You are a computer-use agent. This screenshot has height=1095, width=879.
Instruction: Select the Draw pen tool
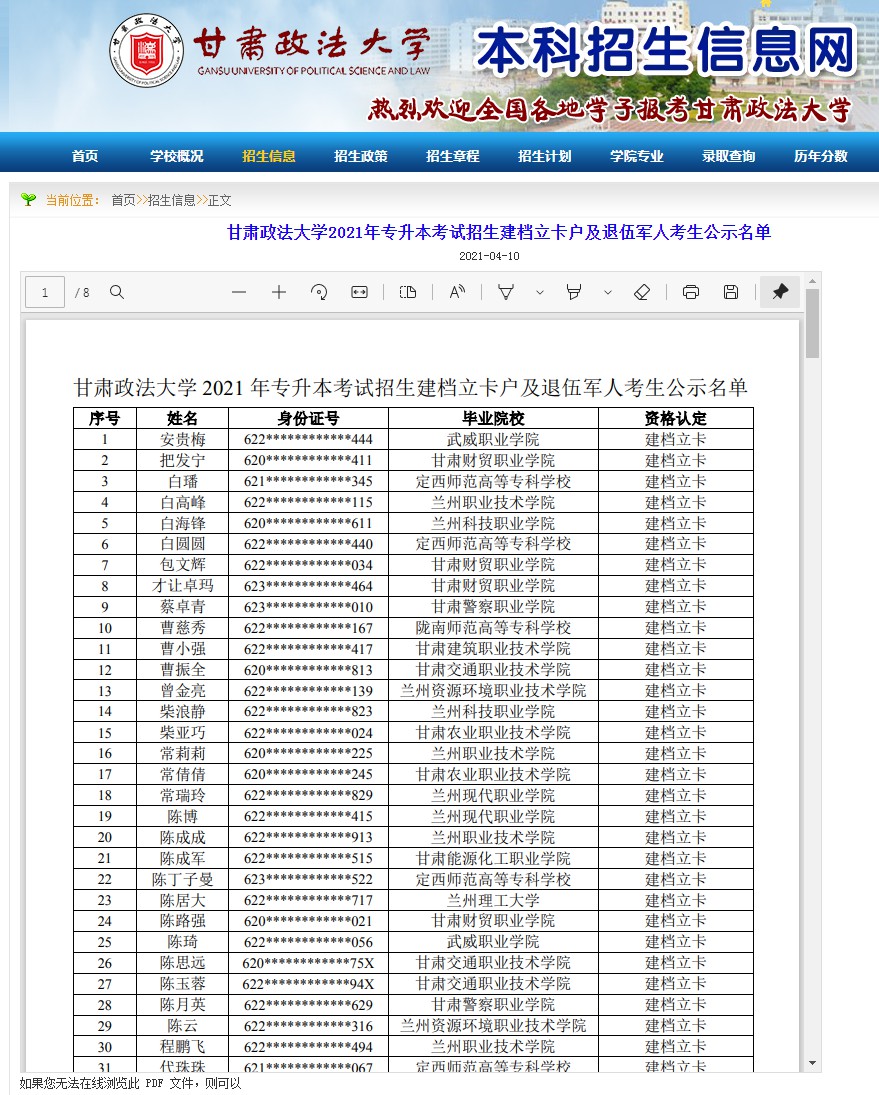point(506,292)
